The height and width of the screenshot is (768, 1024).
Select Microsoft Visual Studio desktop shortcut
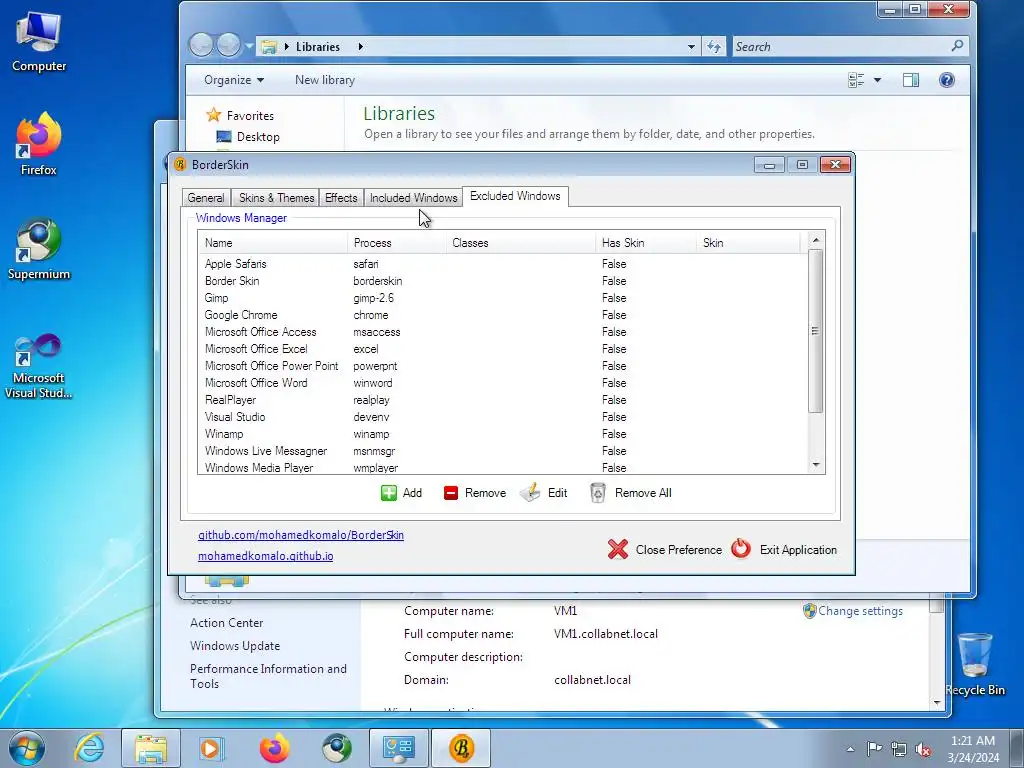pos(39,366)
